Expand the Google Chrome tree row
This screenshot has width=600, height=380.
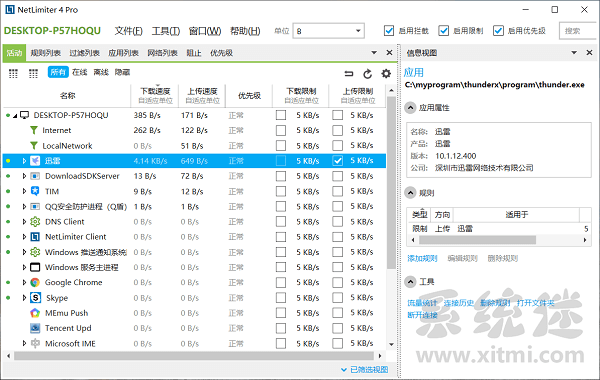(24, 282)
